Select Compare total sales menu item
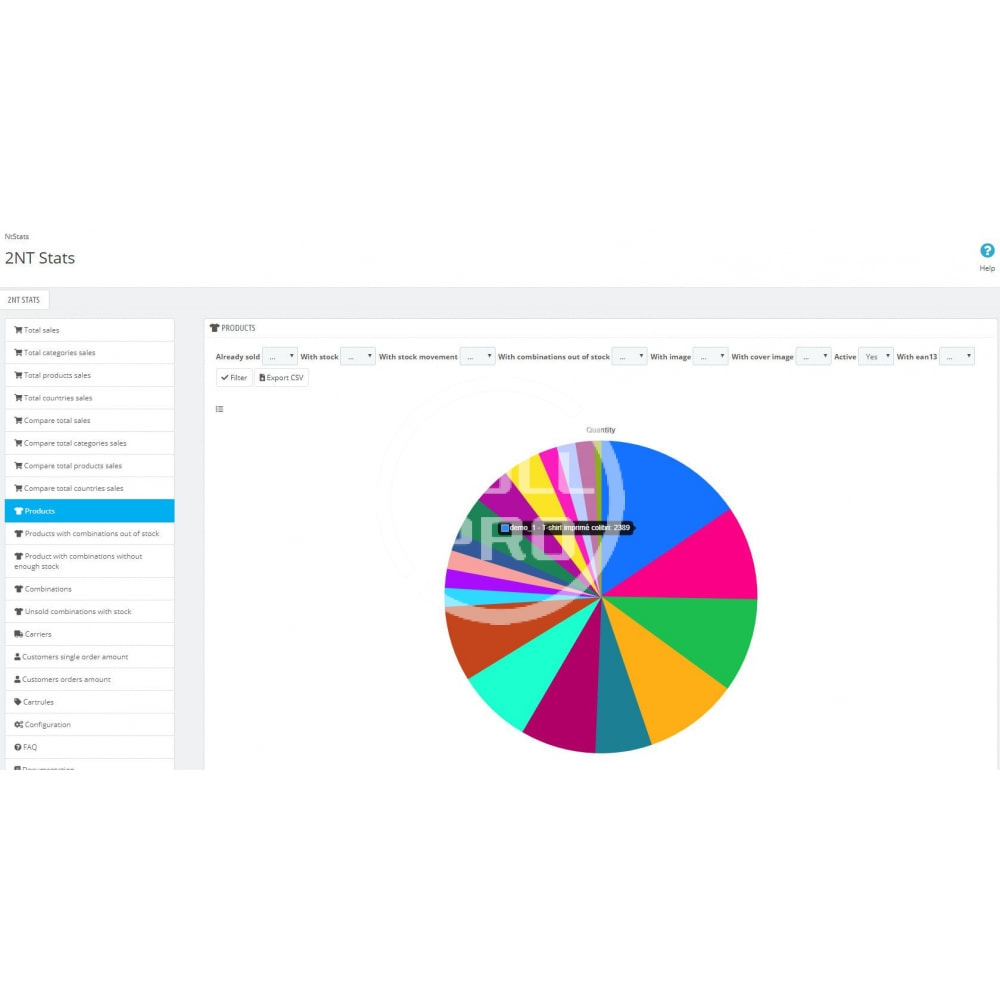Viewport: 1000px width, 1000px height. [x=57, y=421]
